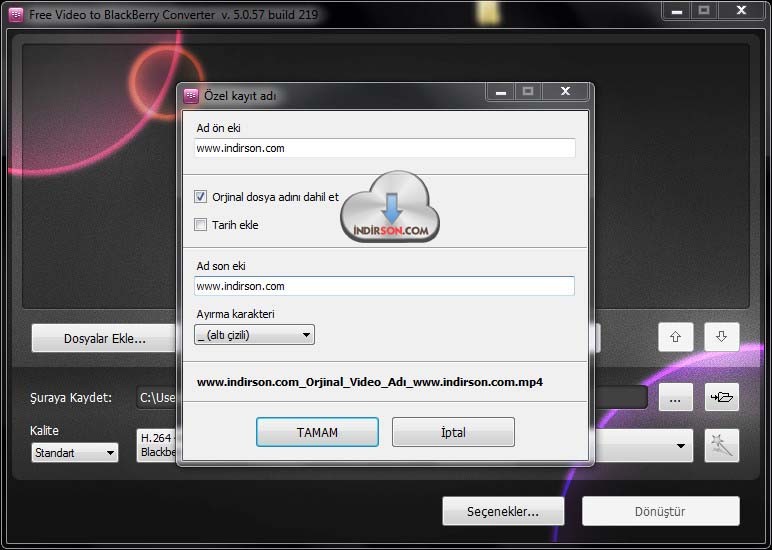The height and width of the screenshot is (550, 772).
Task: Minimize the Özel kayıt adı dialog
Action: (501, 92)
